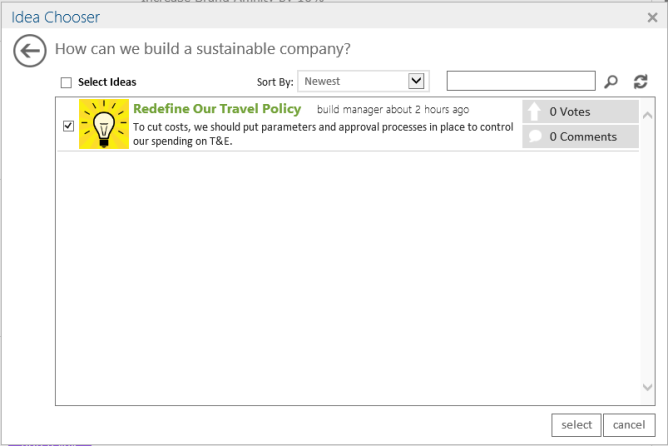Upvote the idea with the up arrow icon

click(x=535, y=112)
